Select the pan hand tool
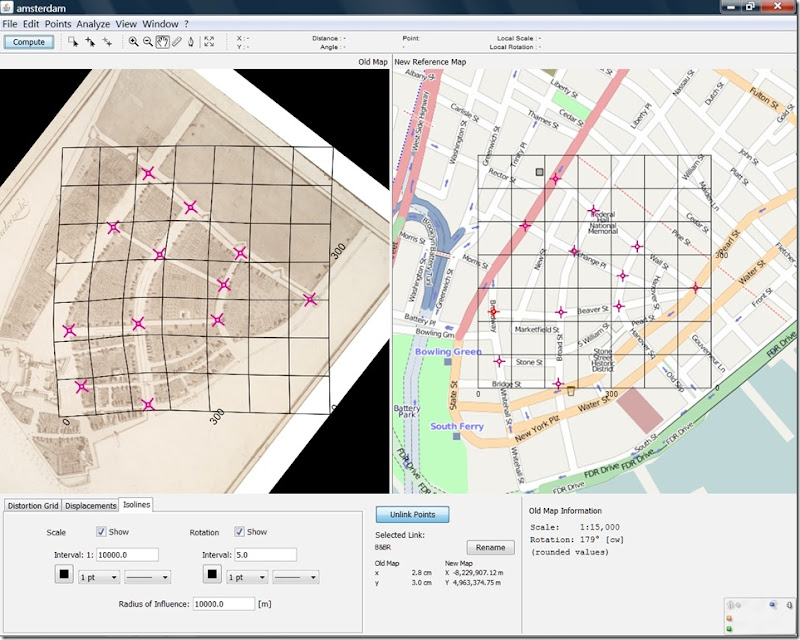Viewport: 800px width, 640px height. tap(162, 42)
